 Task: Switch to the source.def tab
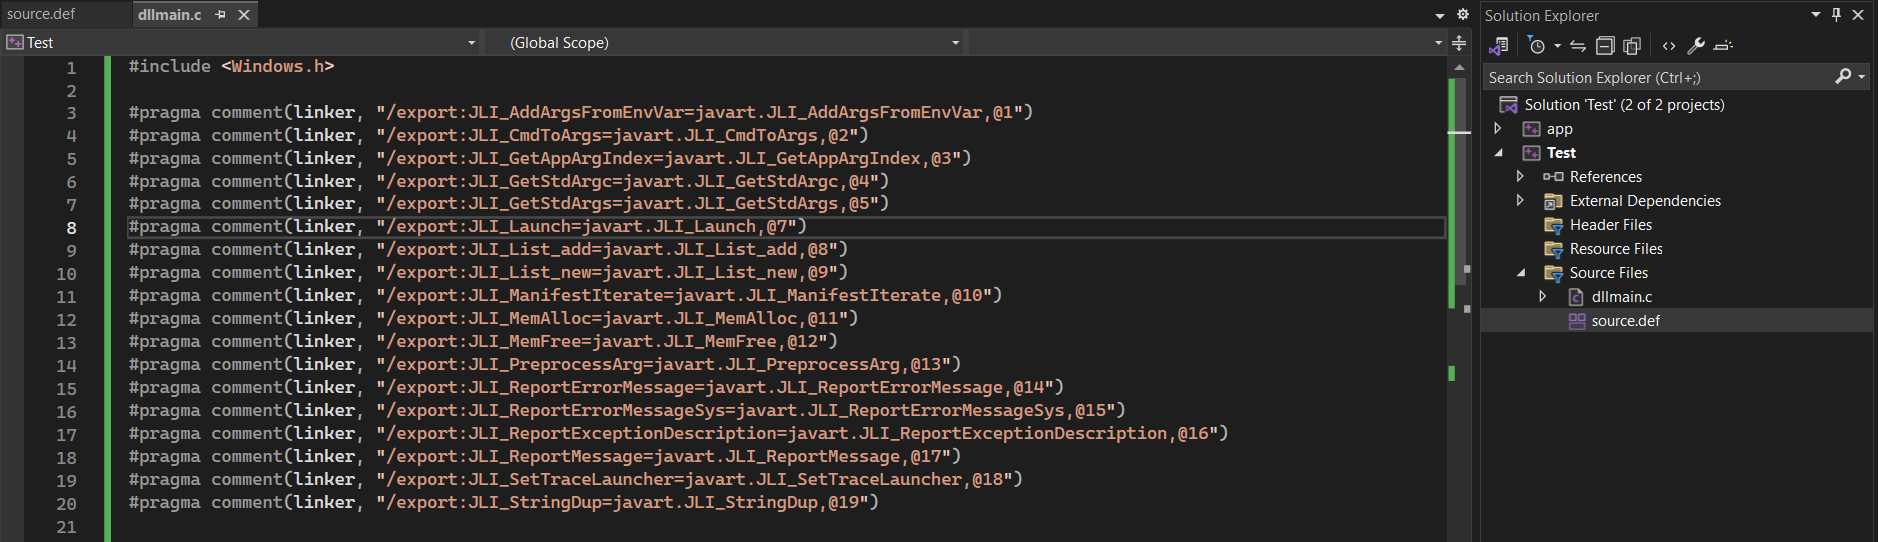[x=41, y=14]
